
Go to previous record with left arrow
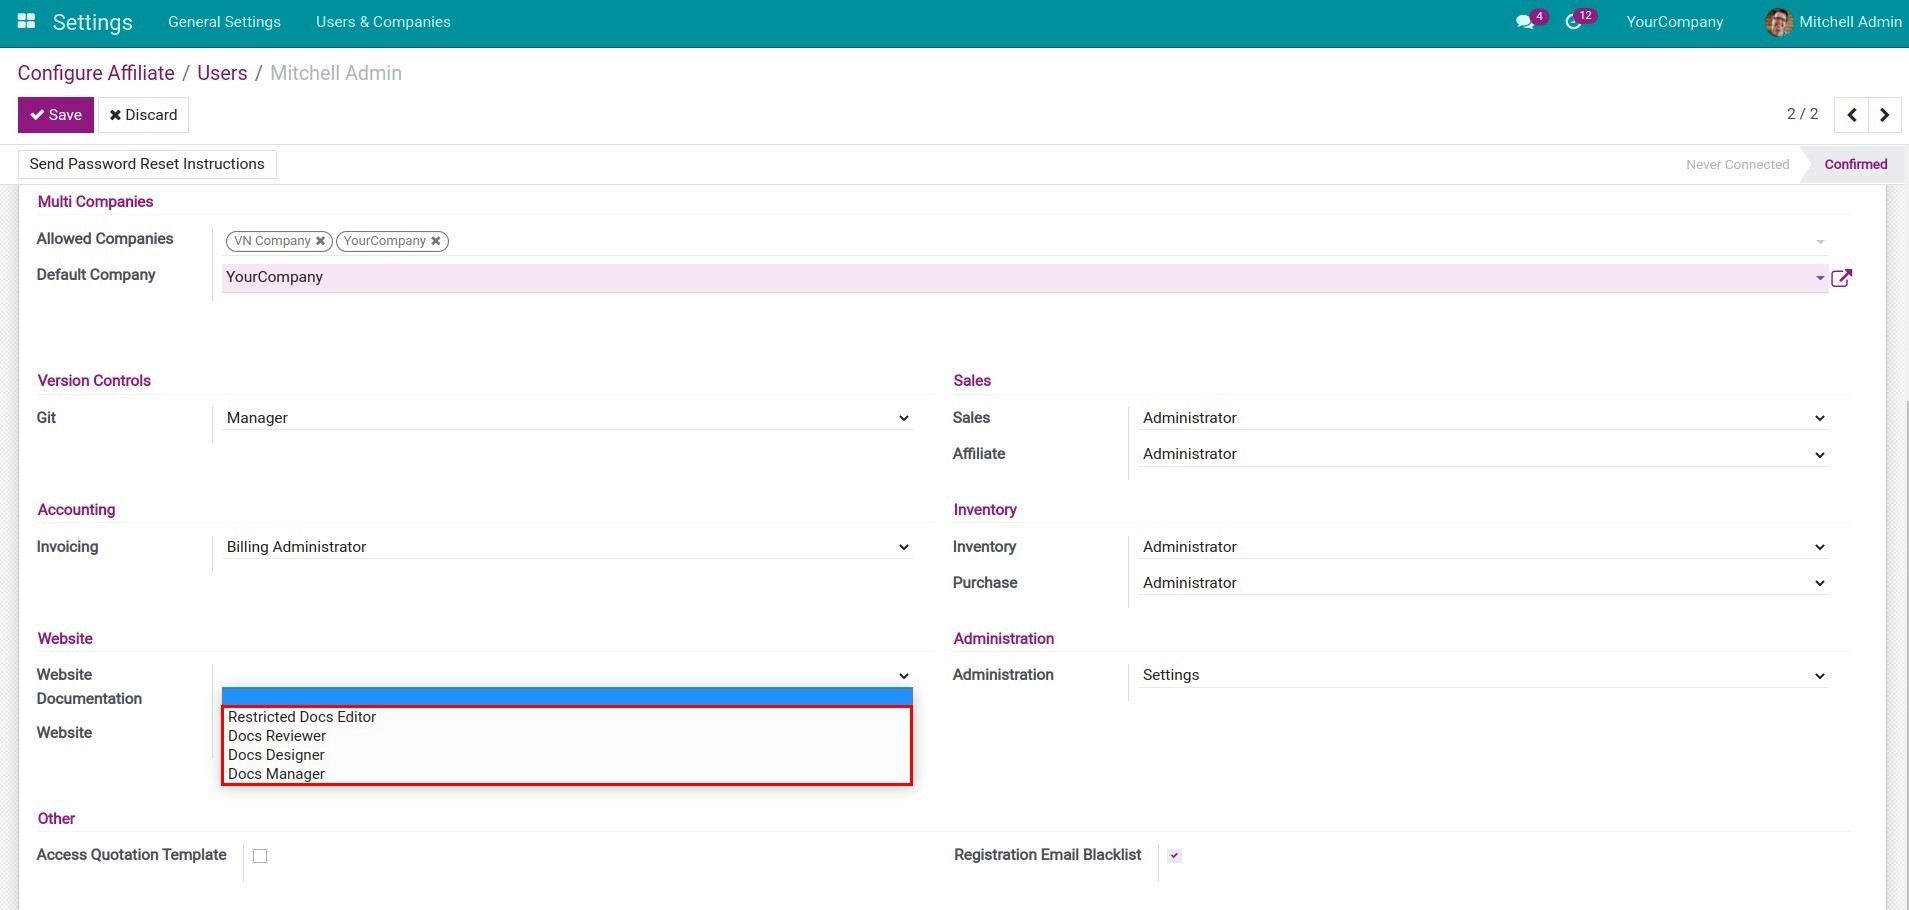tap(1851, 114)
